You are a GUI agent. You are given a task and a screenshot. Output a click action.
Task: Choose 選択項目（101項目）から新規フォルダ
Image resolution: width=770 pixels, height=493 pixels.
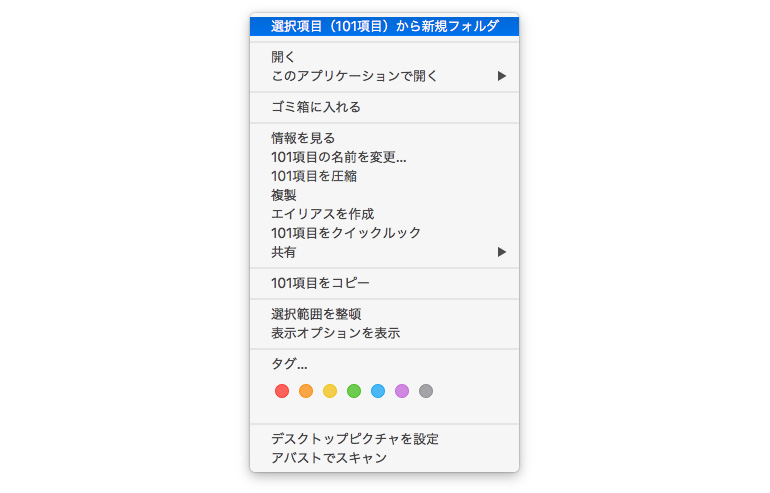[x=384, y=26]
